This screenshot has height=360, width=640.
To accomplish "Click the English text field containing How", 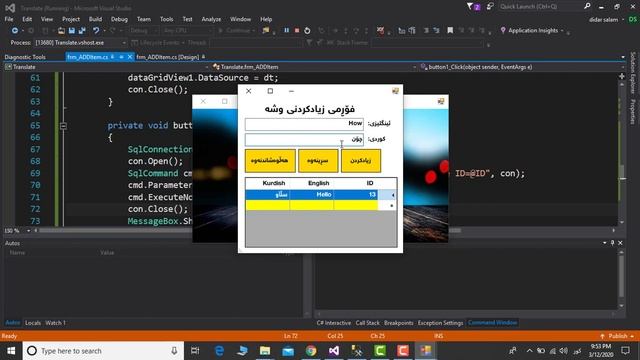I will 304,124.
